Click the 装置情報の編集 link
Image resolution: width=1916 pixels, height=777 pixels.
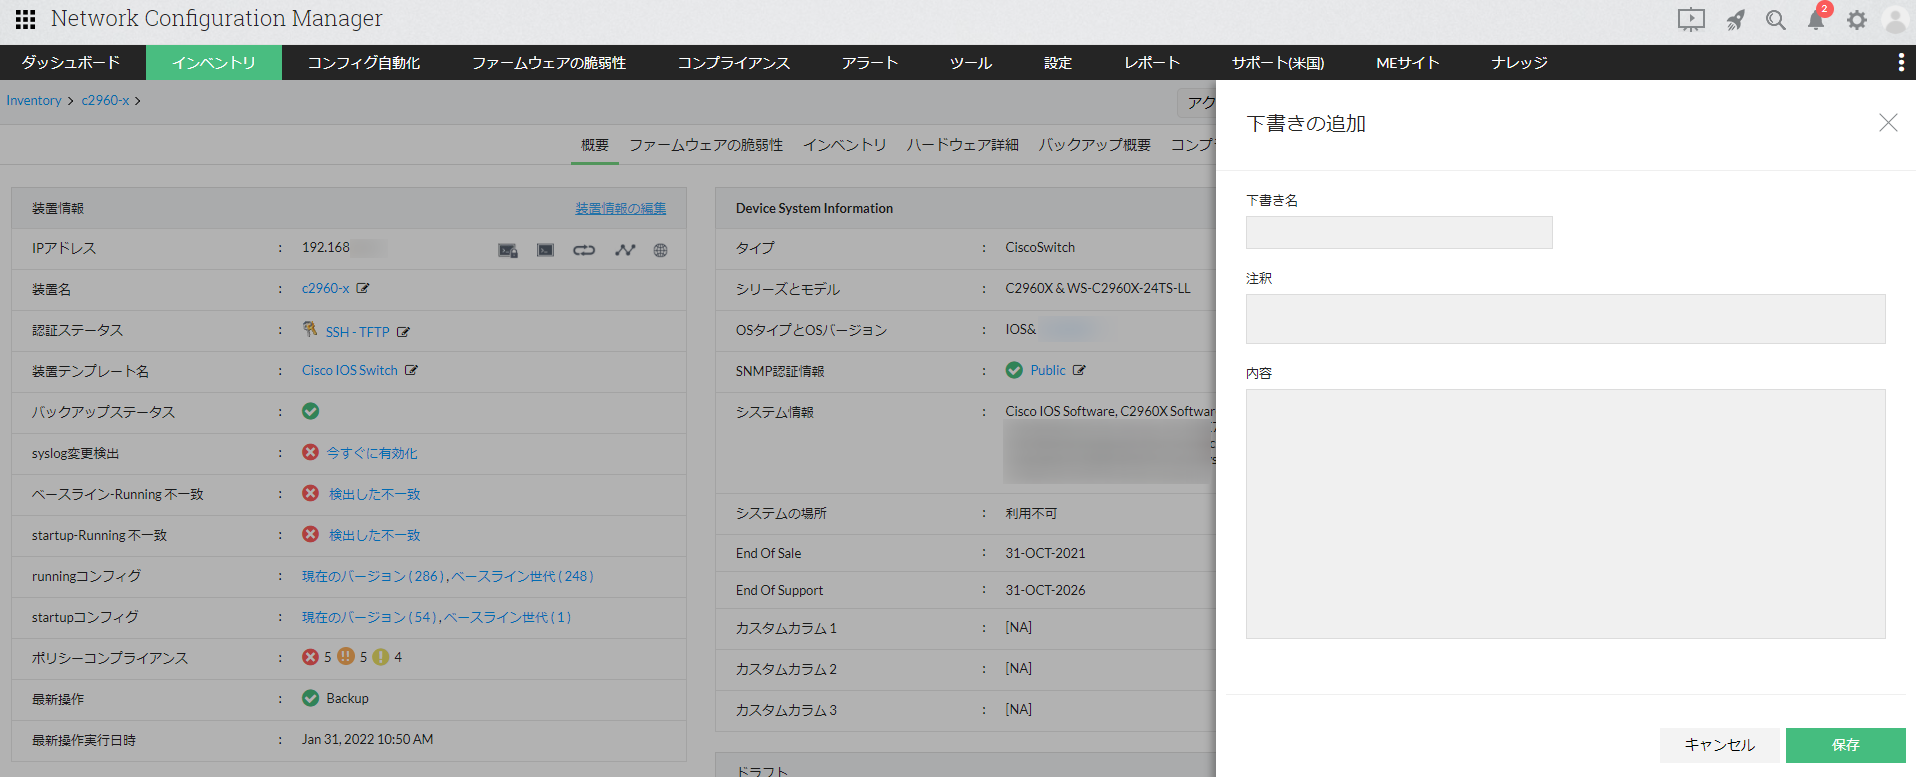click(620, 208)
